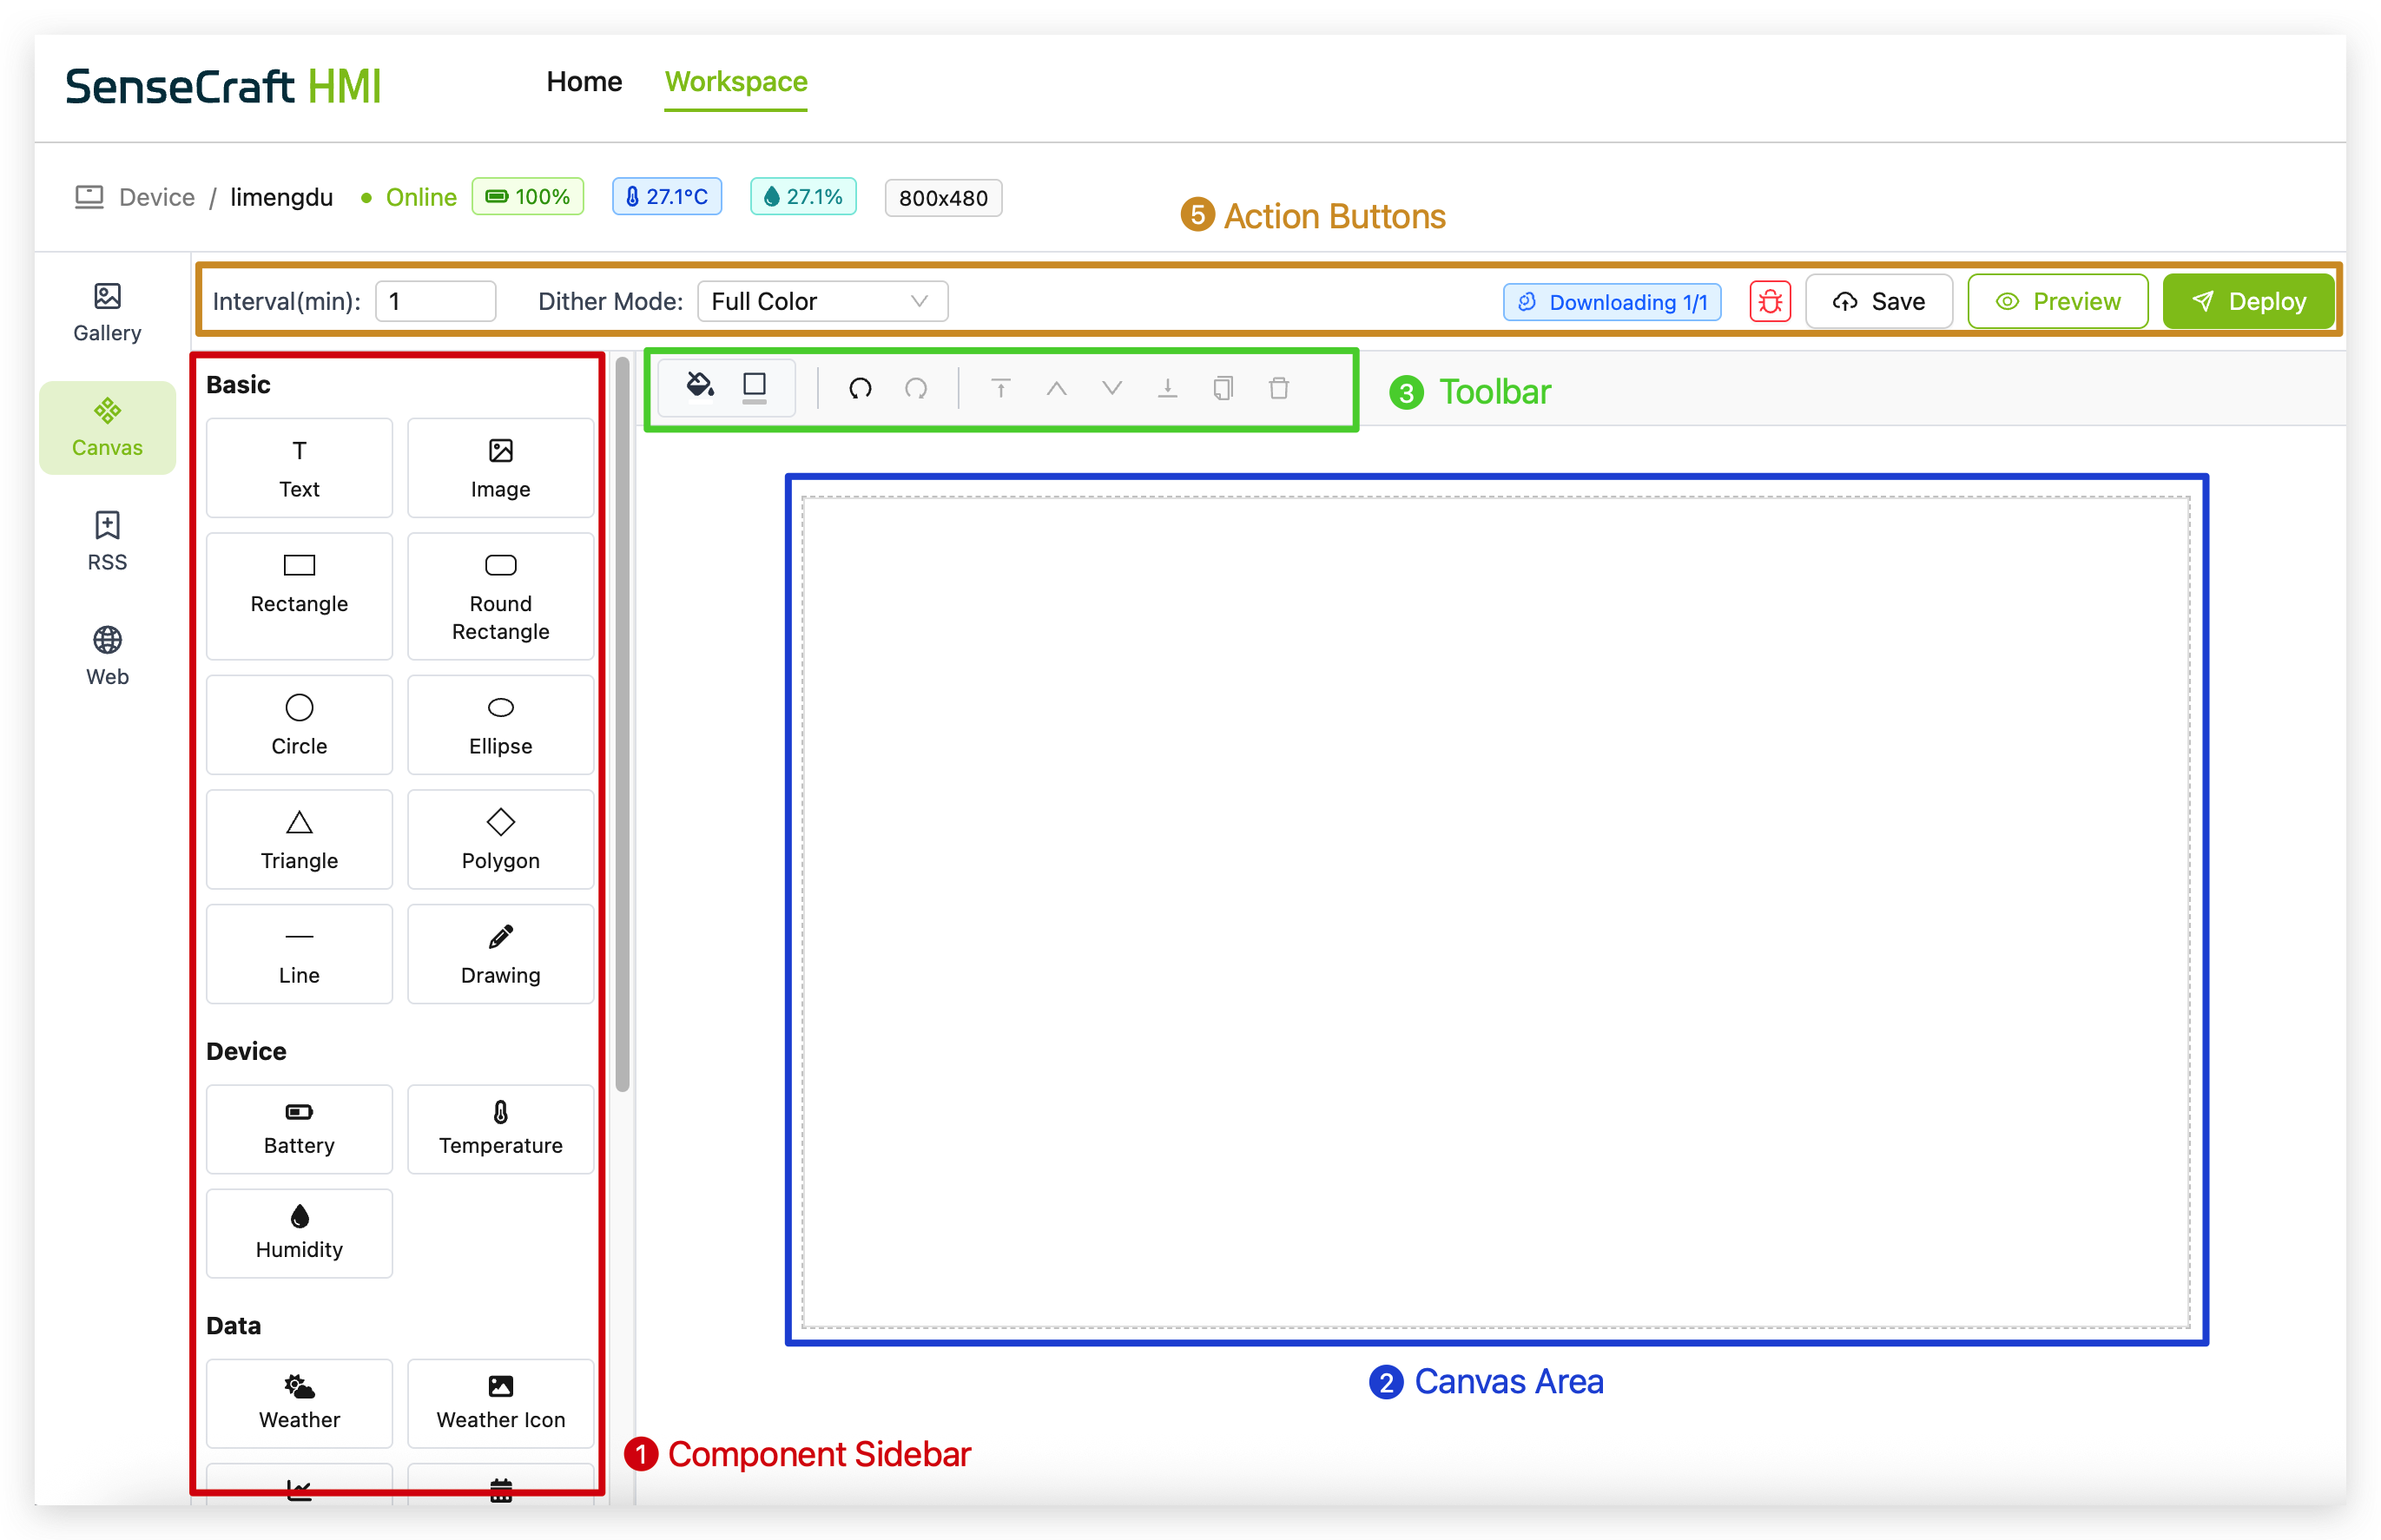Click the red bug debug icon
The image size is (2381, 1540).
tap(1769, 301)
